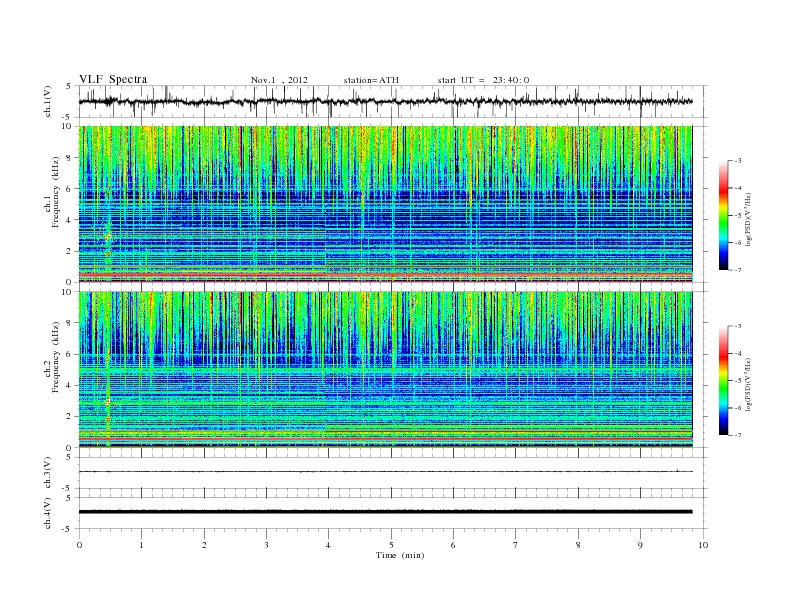Click the ch.1 voltage waveform trace
The width and height of the screenshot is (792, 612).
385,101
